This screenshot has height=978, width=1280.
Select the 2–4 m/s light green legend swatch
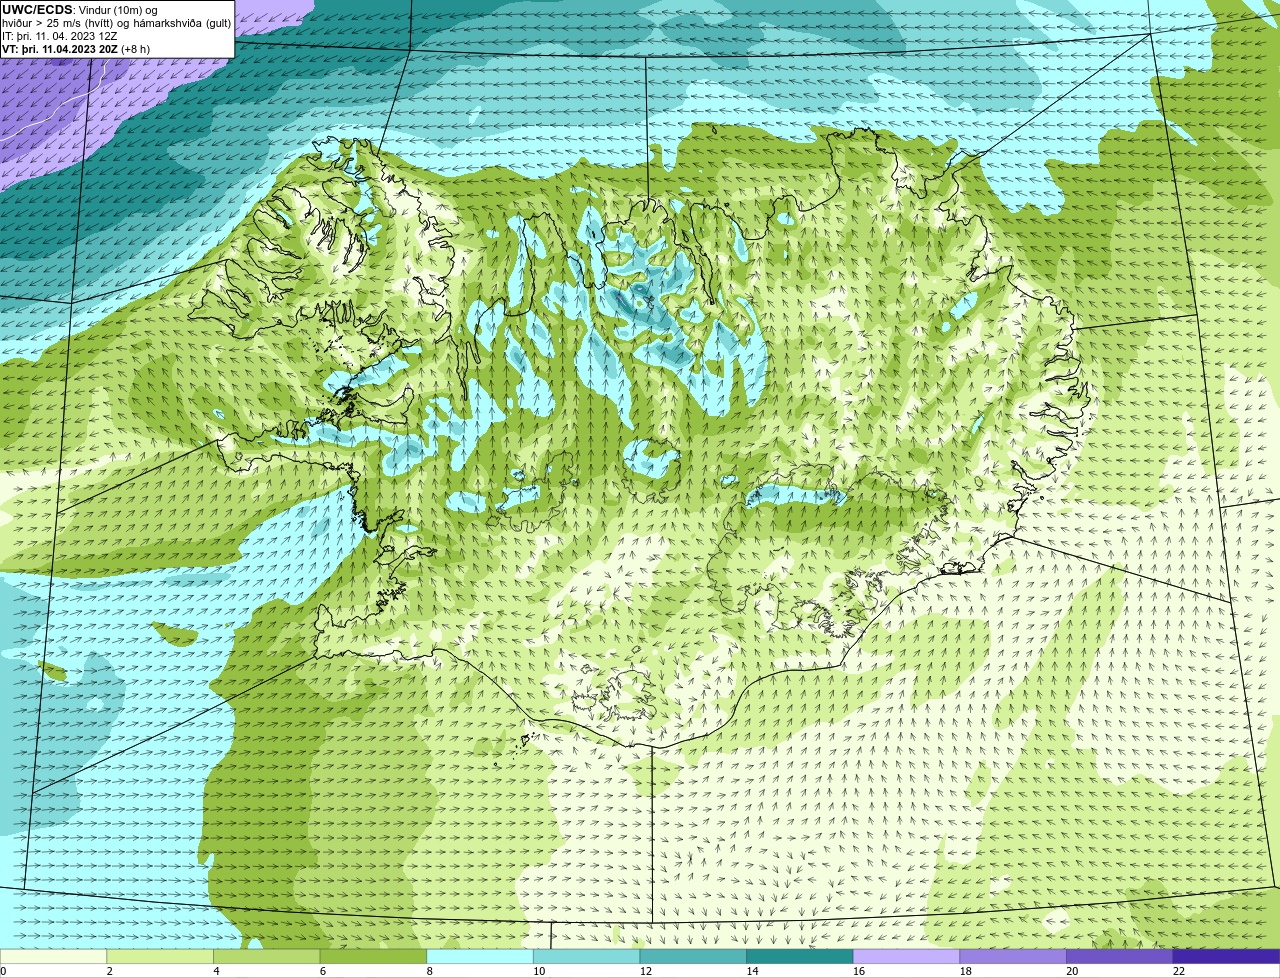159,956
